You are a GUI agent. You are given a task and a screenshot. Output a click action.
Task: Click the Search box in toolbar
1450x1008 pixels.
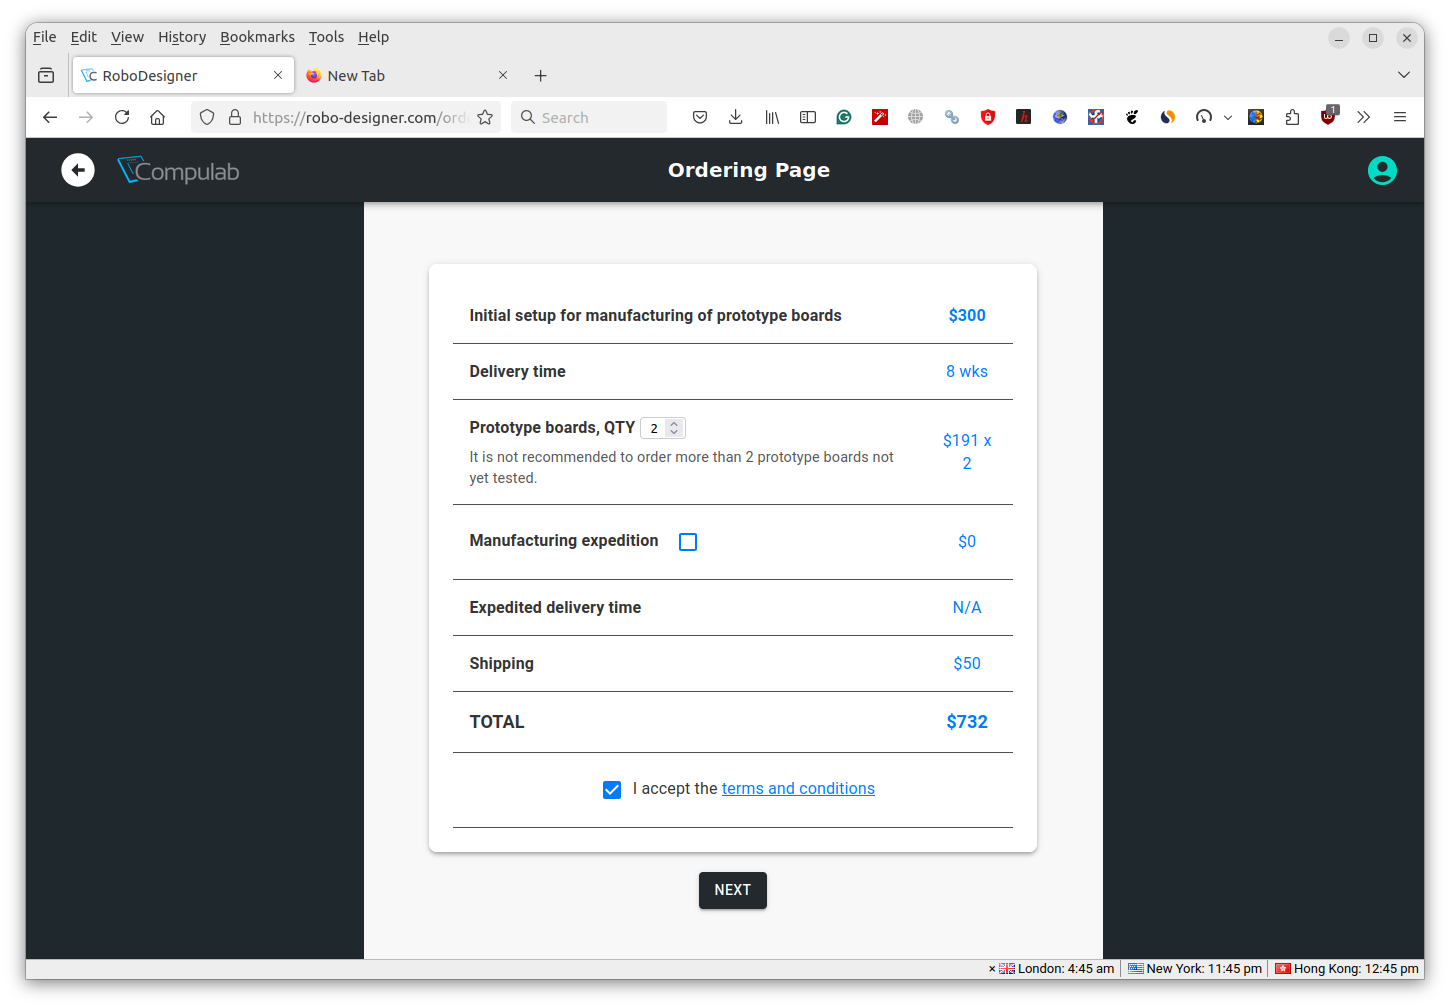point(589,117)
